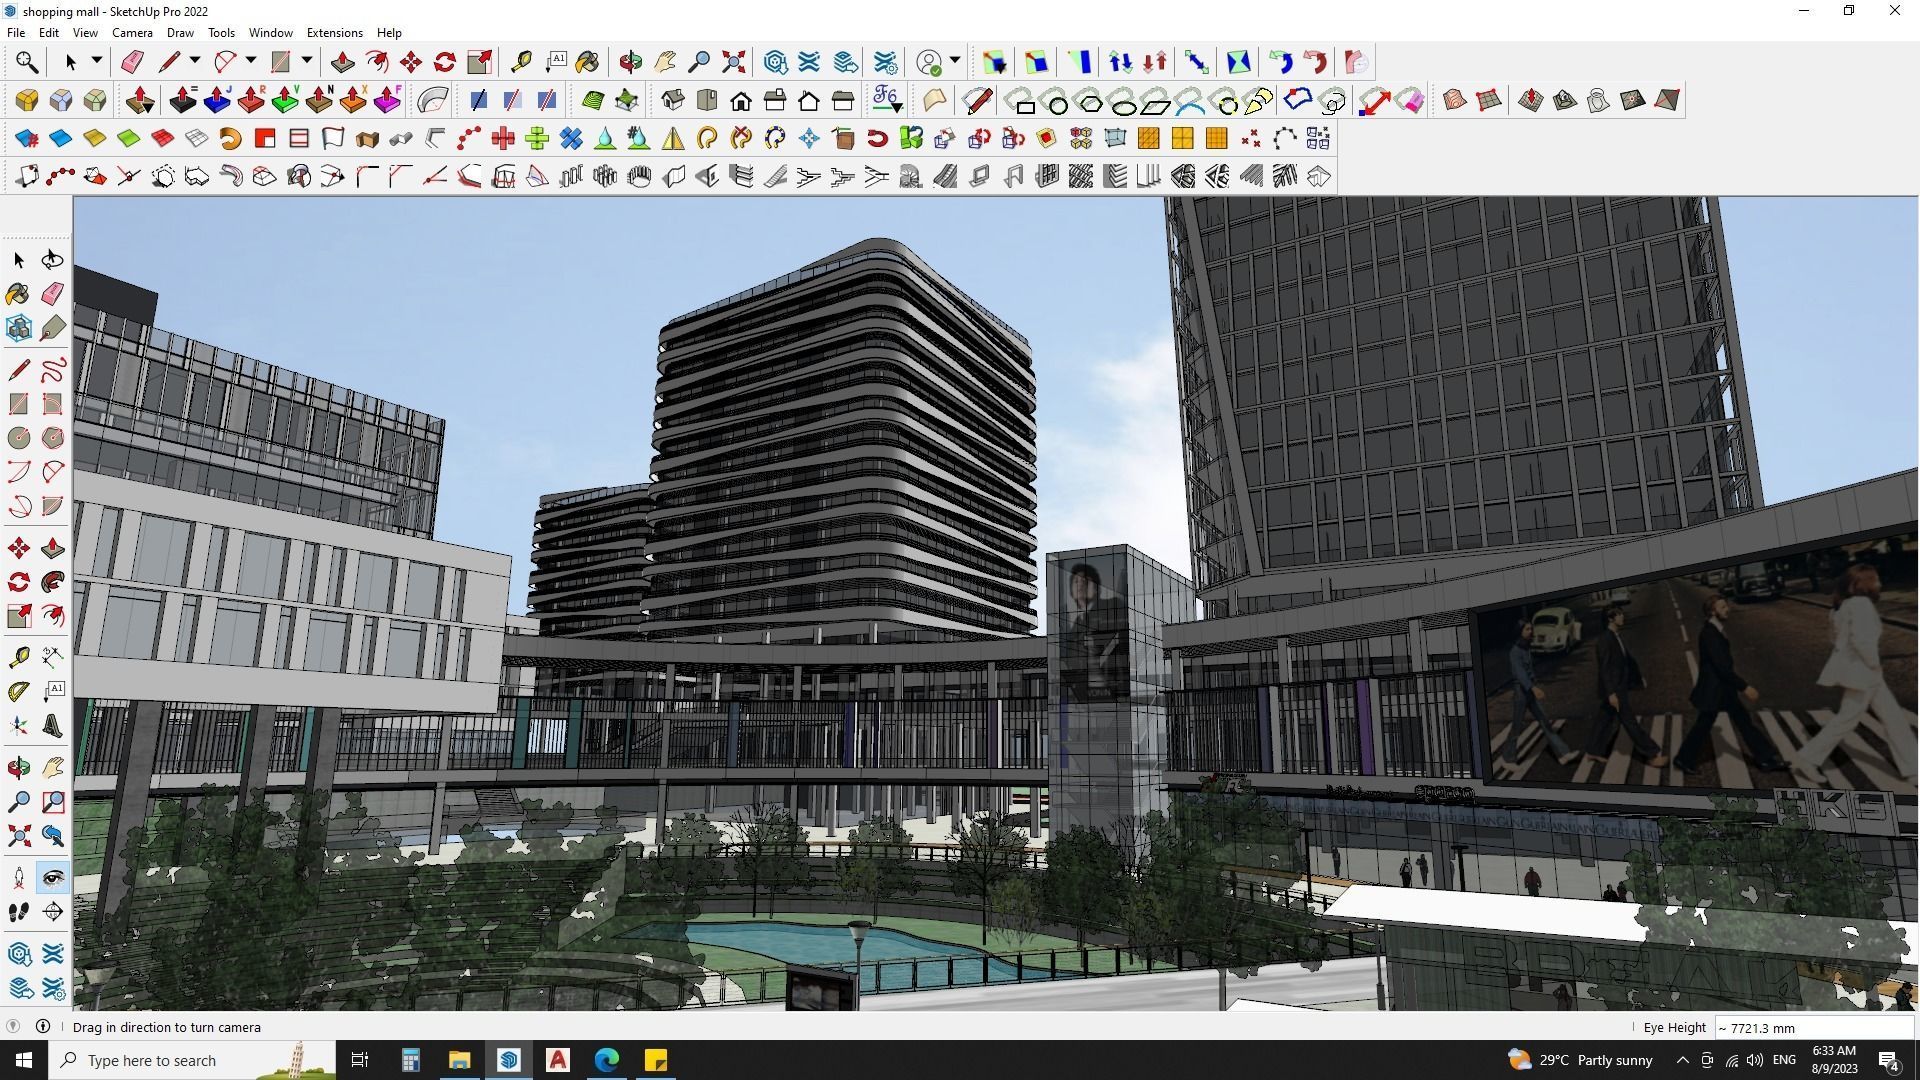The width and height of the screenshot is (1920, 1080).
Task: Click the Zoom Extents icon in top toolbar
Action: point(734,62)
